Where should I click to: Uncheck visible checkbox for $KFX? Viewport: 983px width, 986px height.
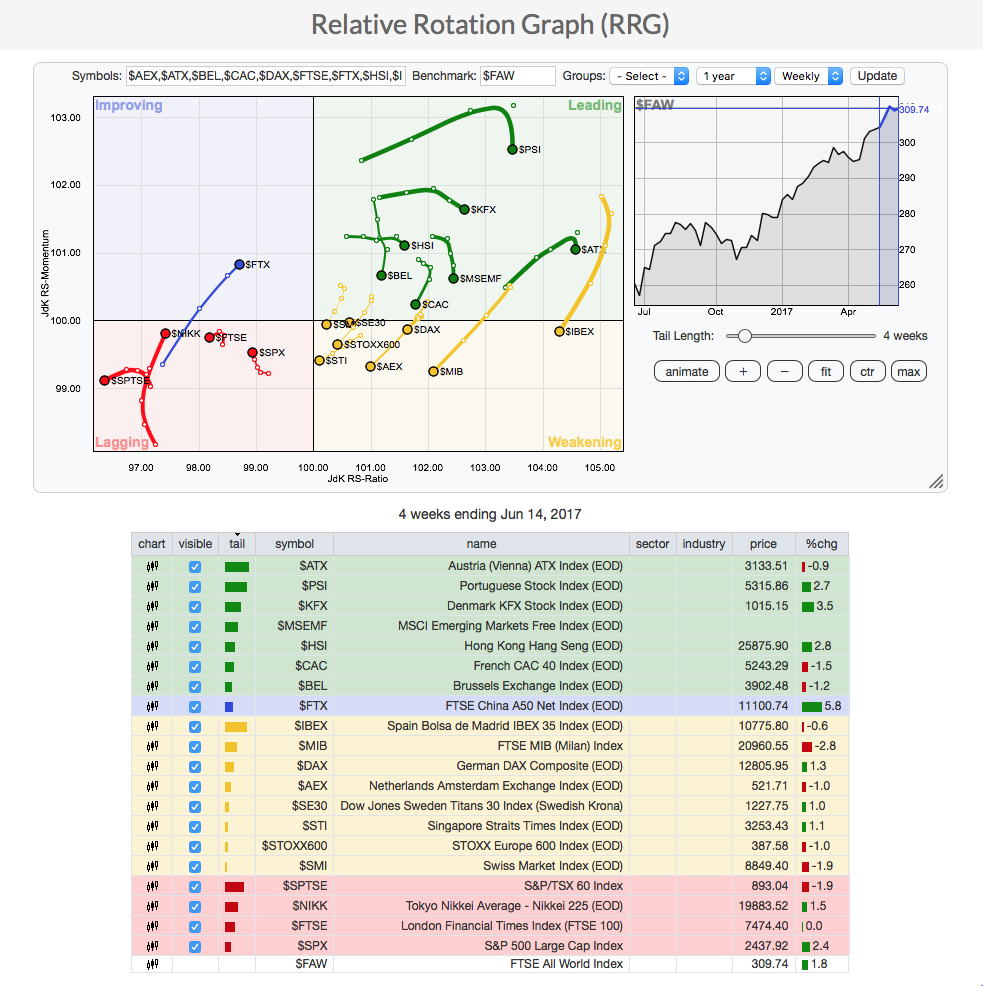195,606
